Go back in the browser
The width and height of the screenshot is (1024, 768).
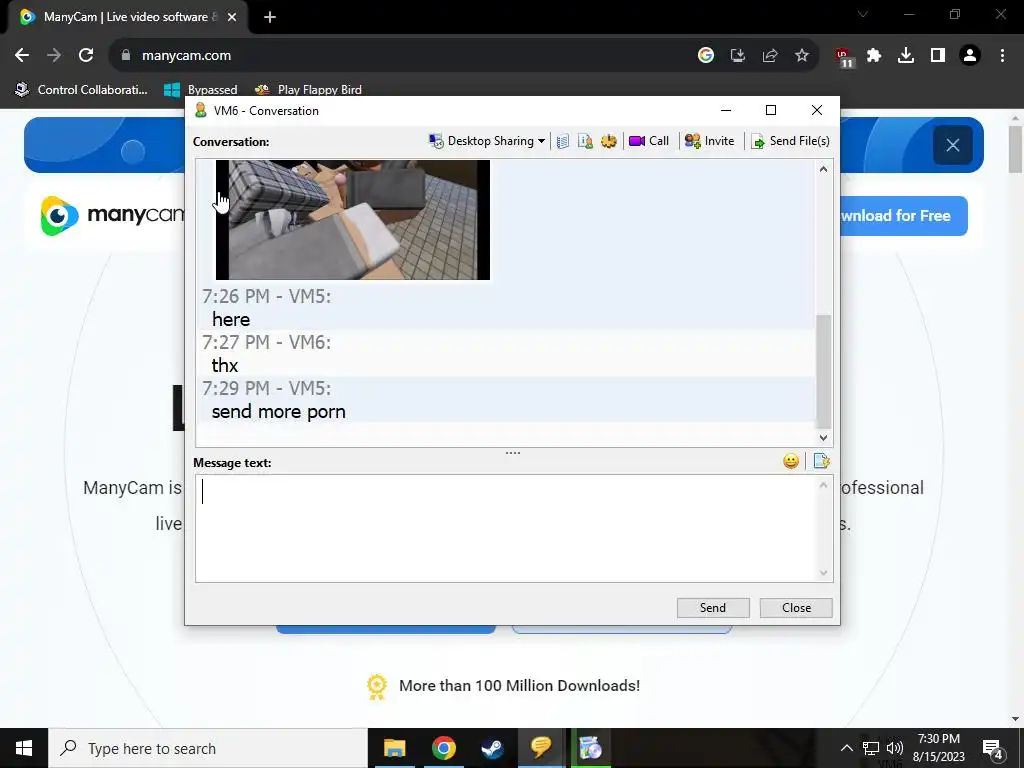[22, 56]
